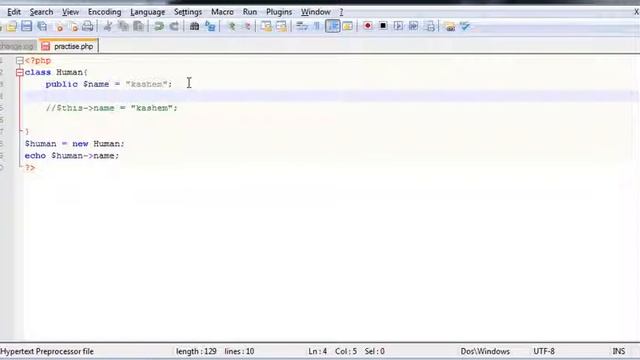Open the ? help menu

click(x=341, y=12)
